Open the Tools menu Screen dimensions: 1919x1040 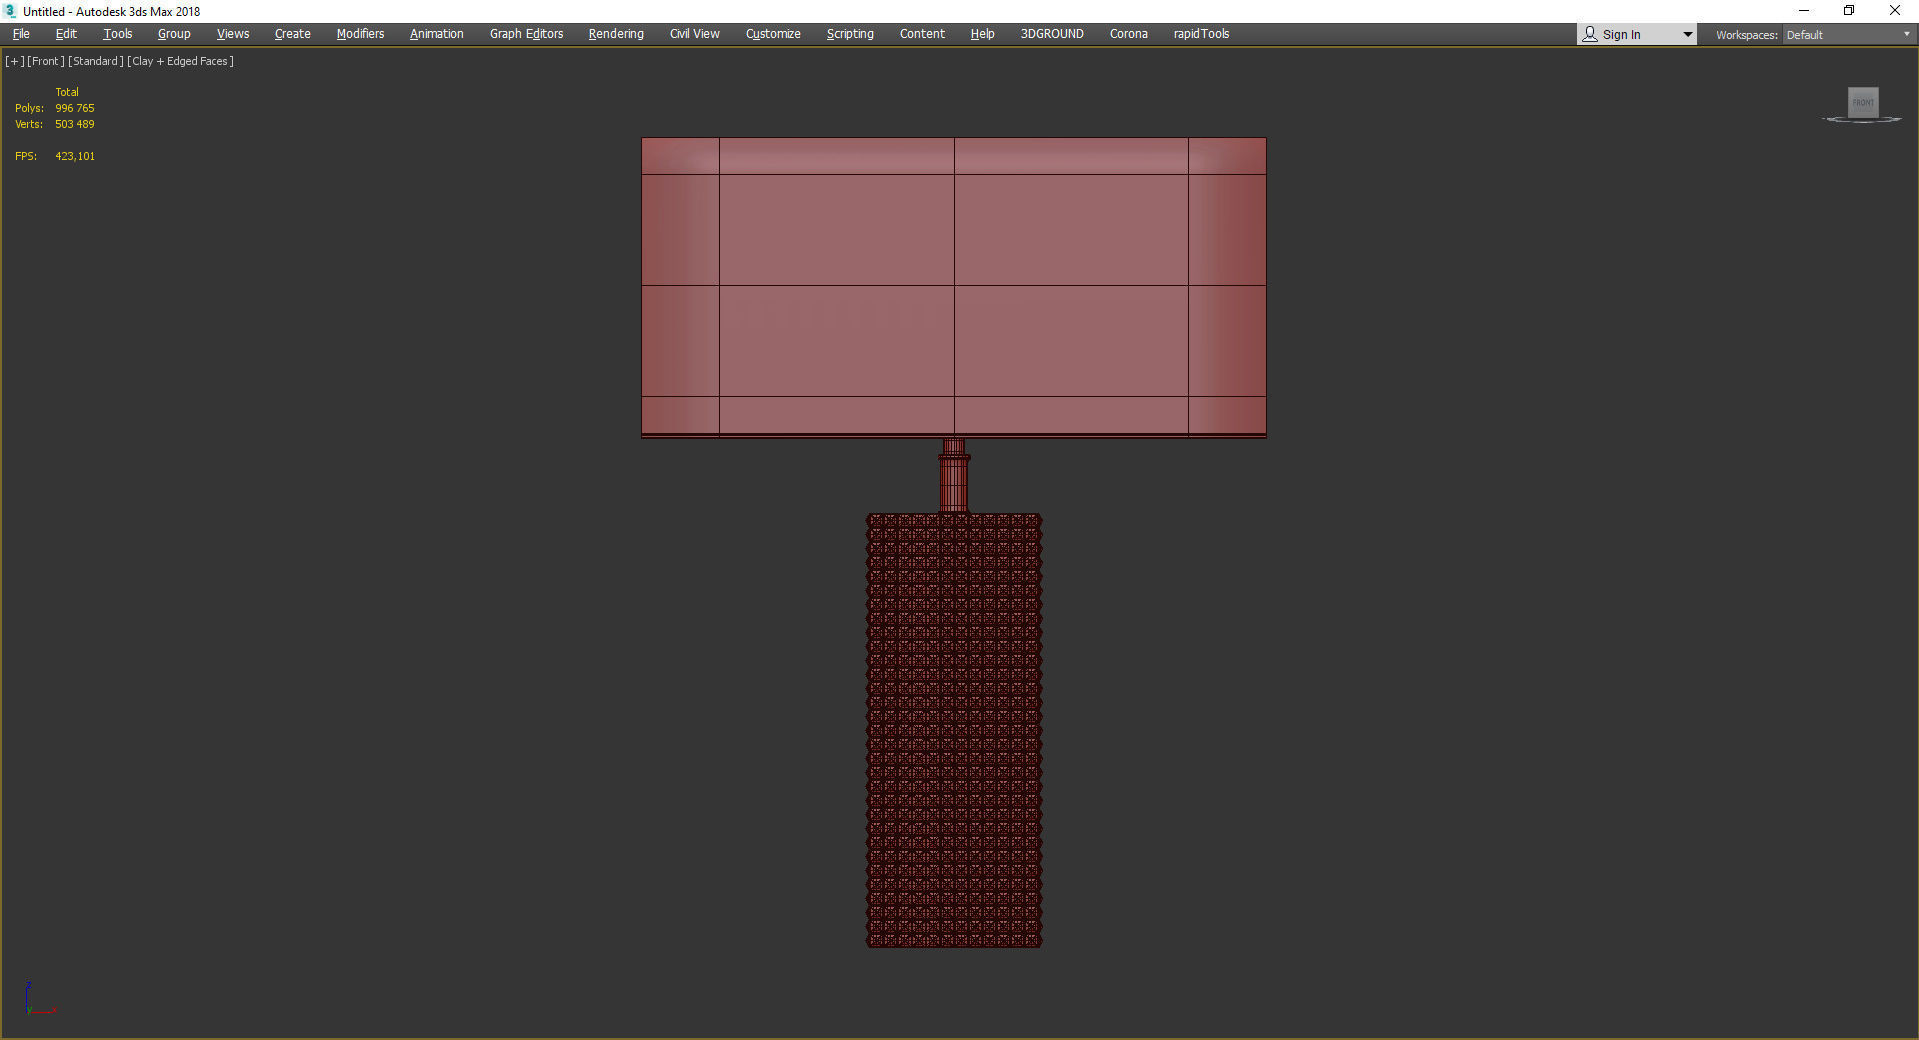pos(117,34)
